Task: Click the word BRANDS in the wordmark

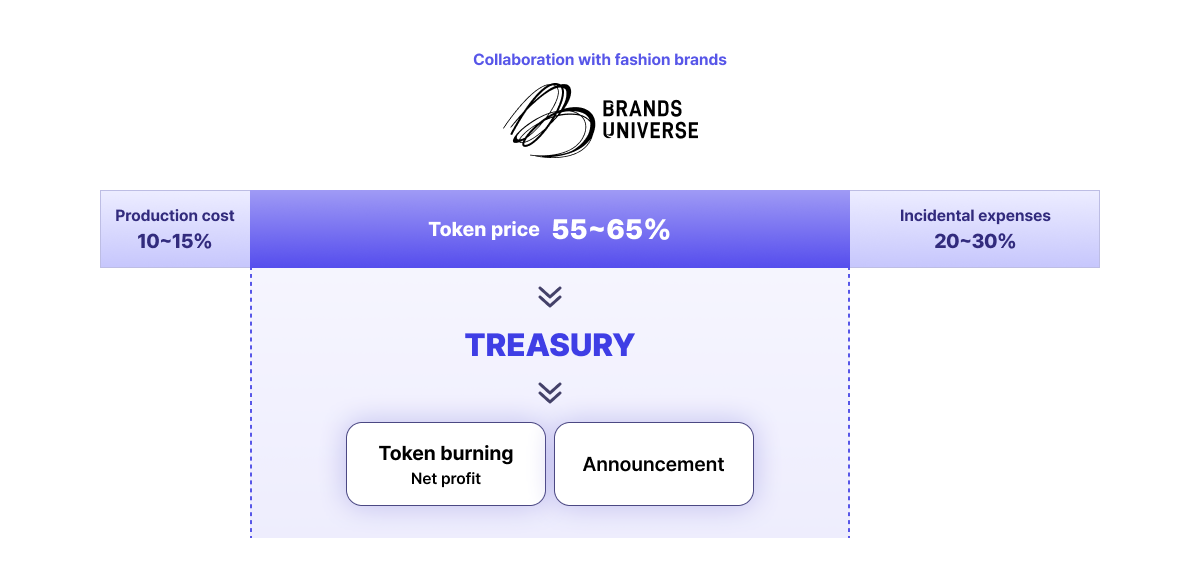Action: pos(642,109)
